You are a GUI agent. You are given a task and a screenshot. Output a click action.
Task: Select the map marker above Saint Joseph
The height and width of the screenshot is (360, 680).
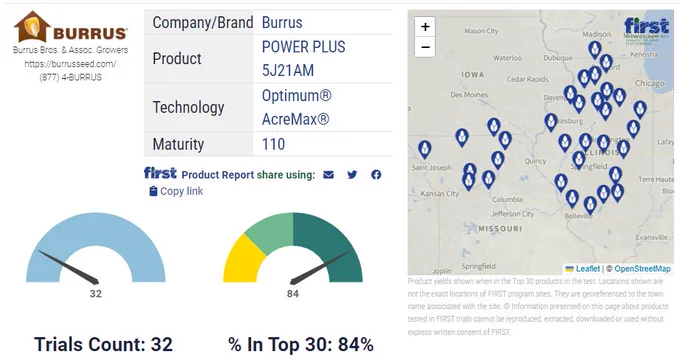(425, 150)
